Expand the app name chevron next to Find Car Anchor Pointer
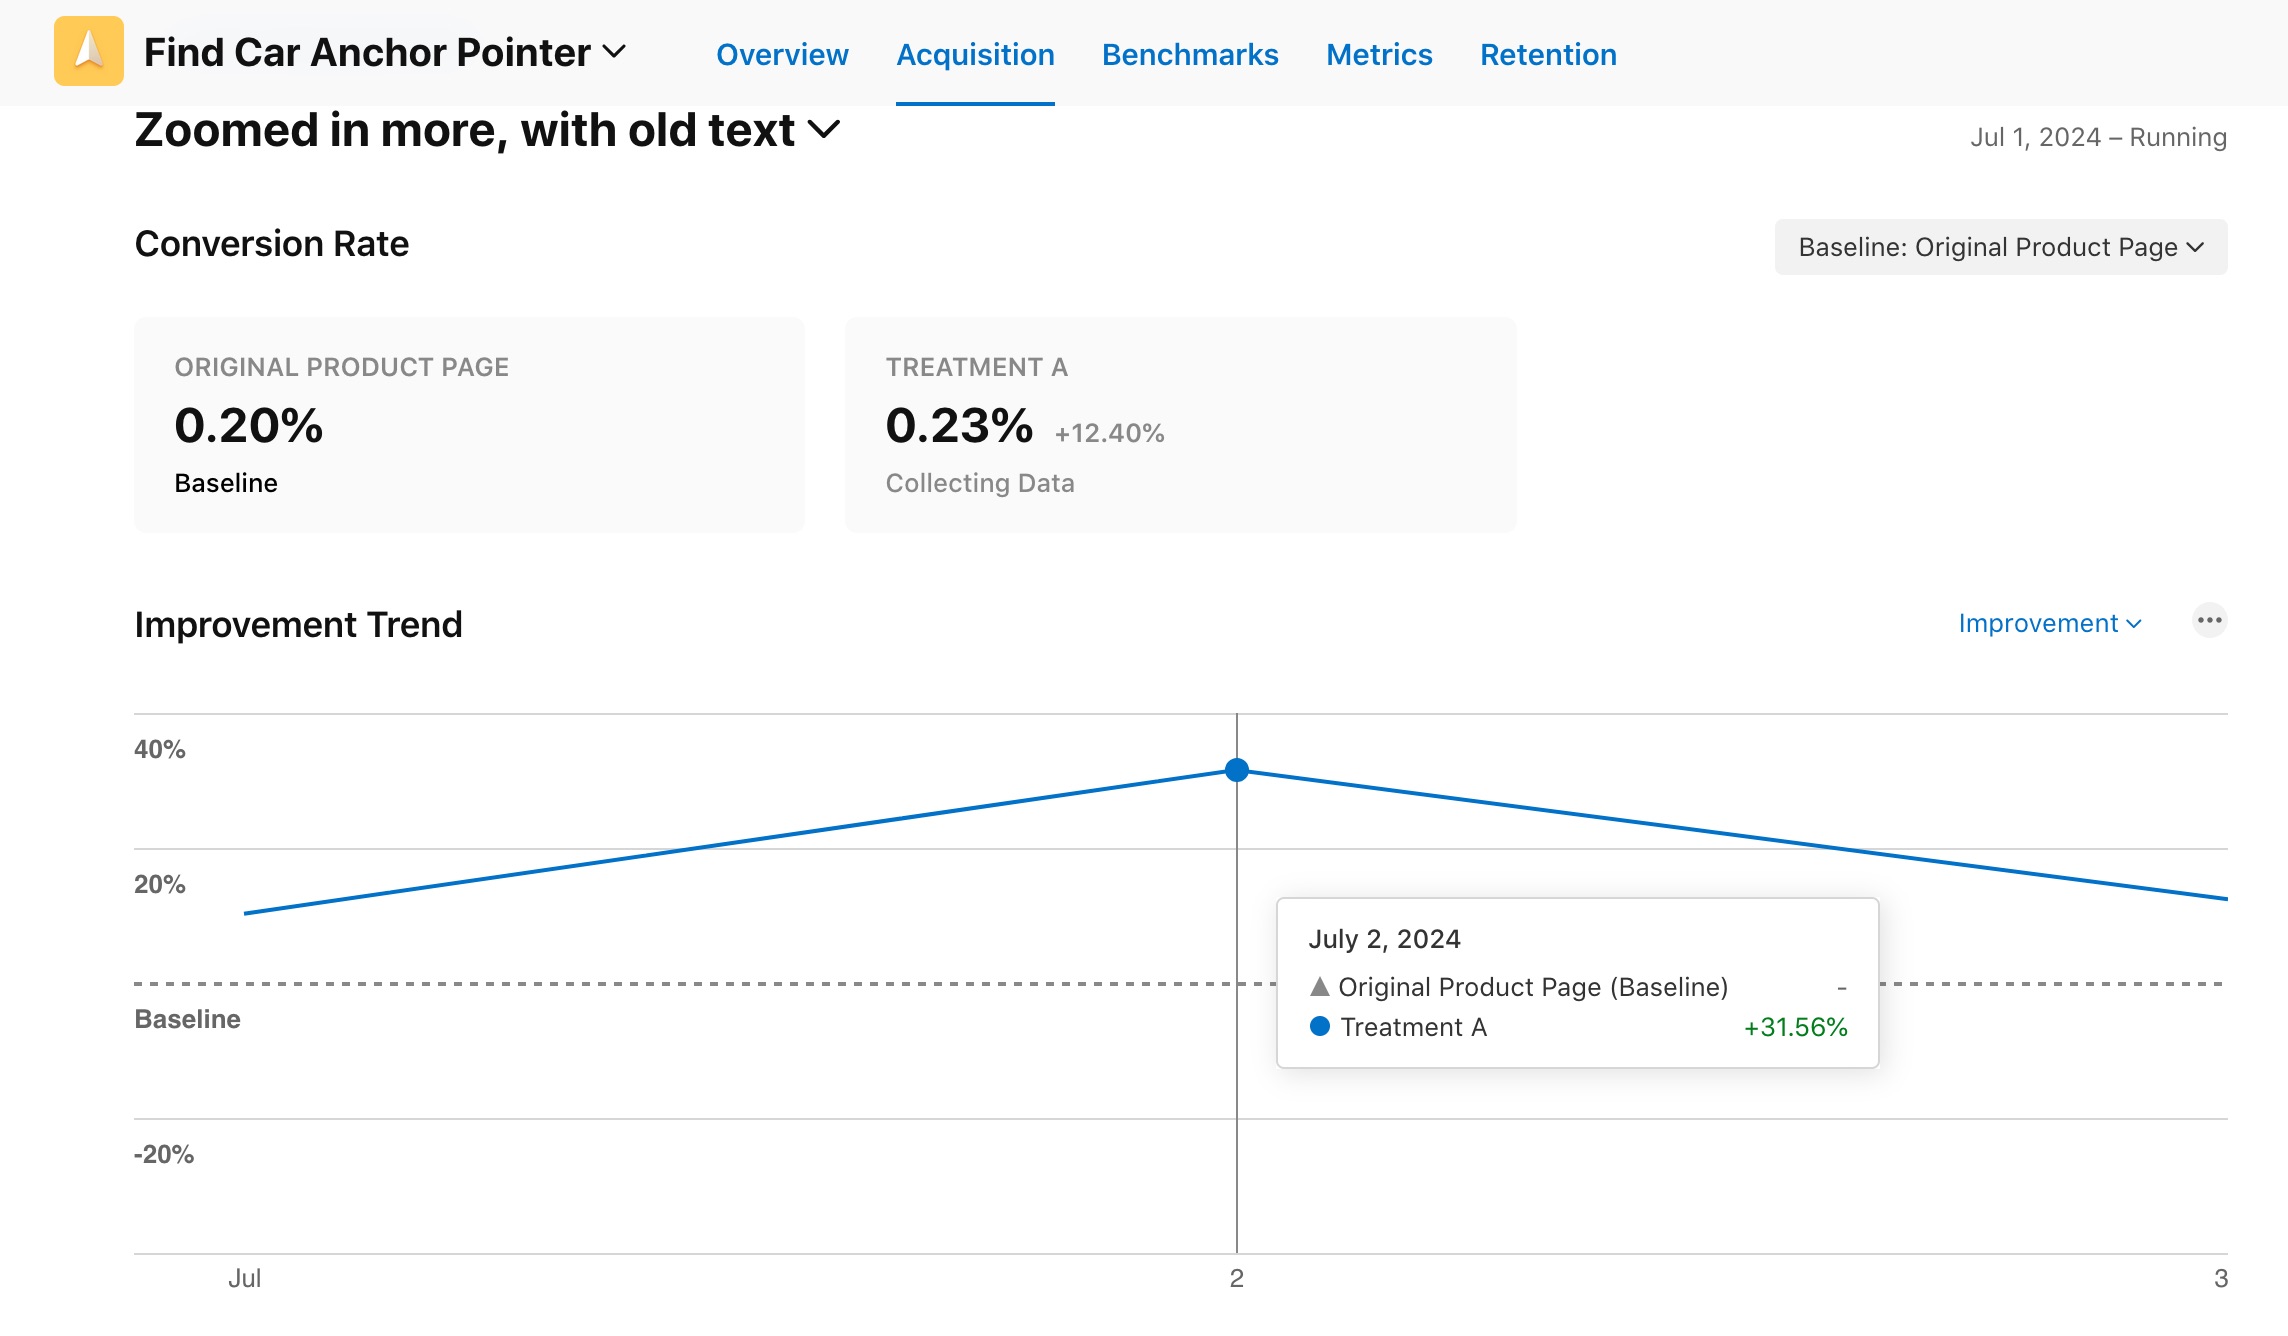The height and width of the screenshot is (1336, 2288). (614, 51)
